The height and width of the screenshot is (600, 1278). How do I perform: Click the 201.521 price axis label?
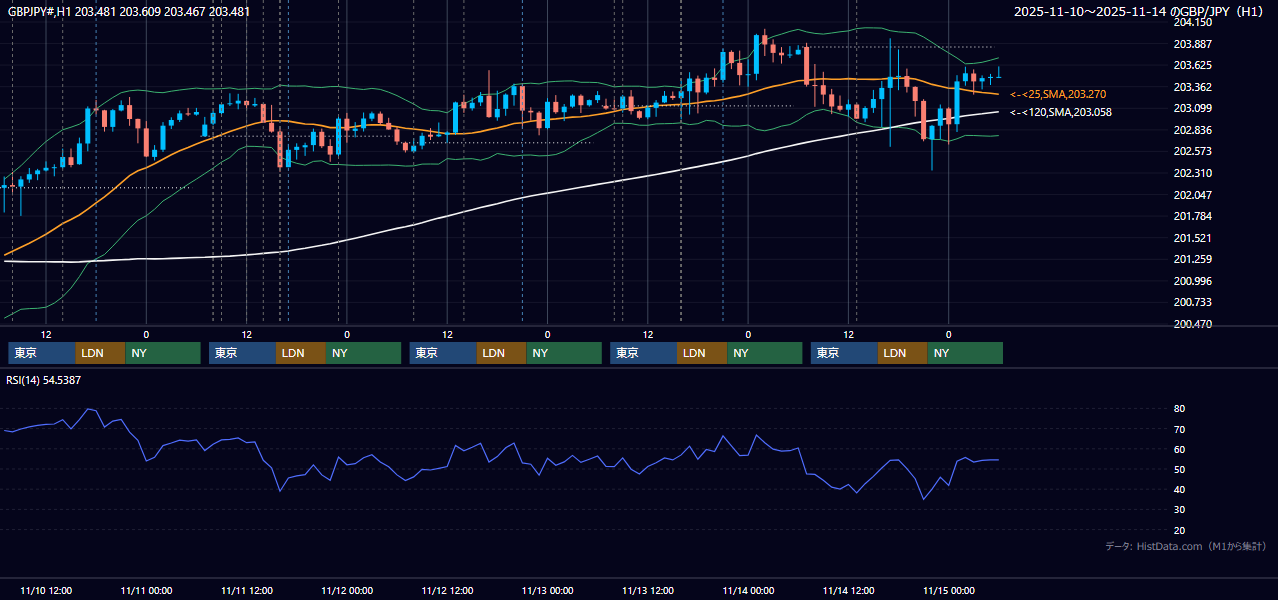(1192, 238)
